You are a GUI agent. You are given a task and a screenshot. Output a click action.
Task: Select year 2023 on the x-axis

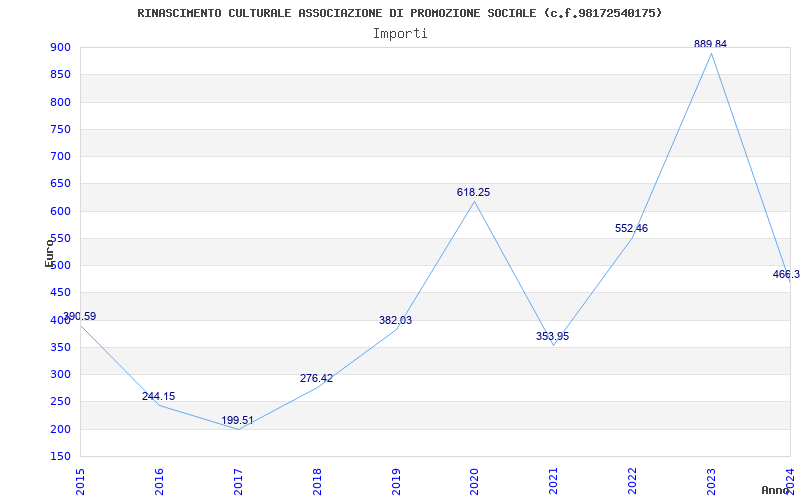(711, 479)
